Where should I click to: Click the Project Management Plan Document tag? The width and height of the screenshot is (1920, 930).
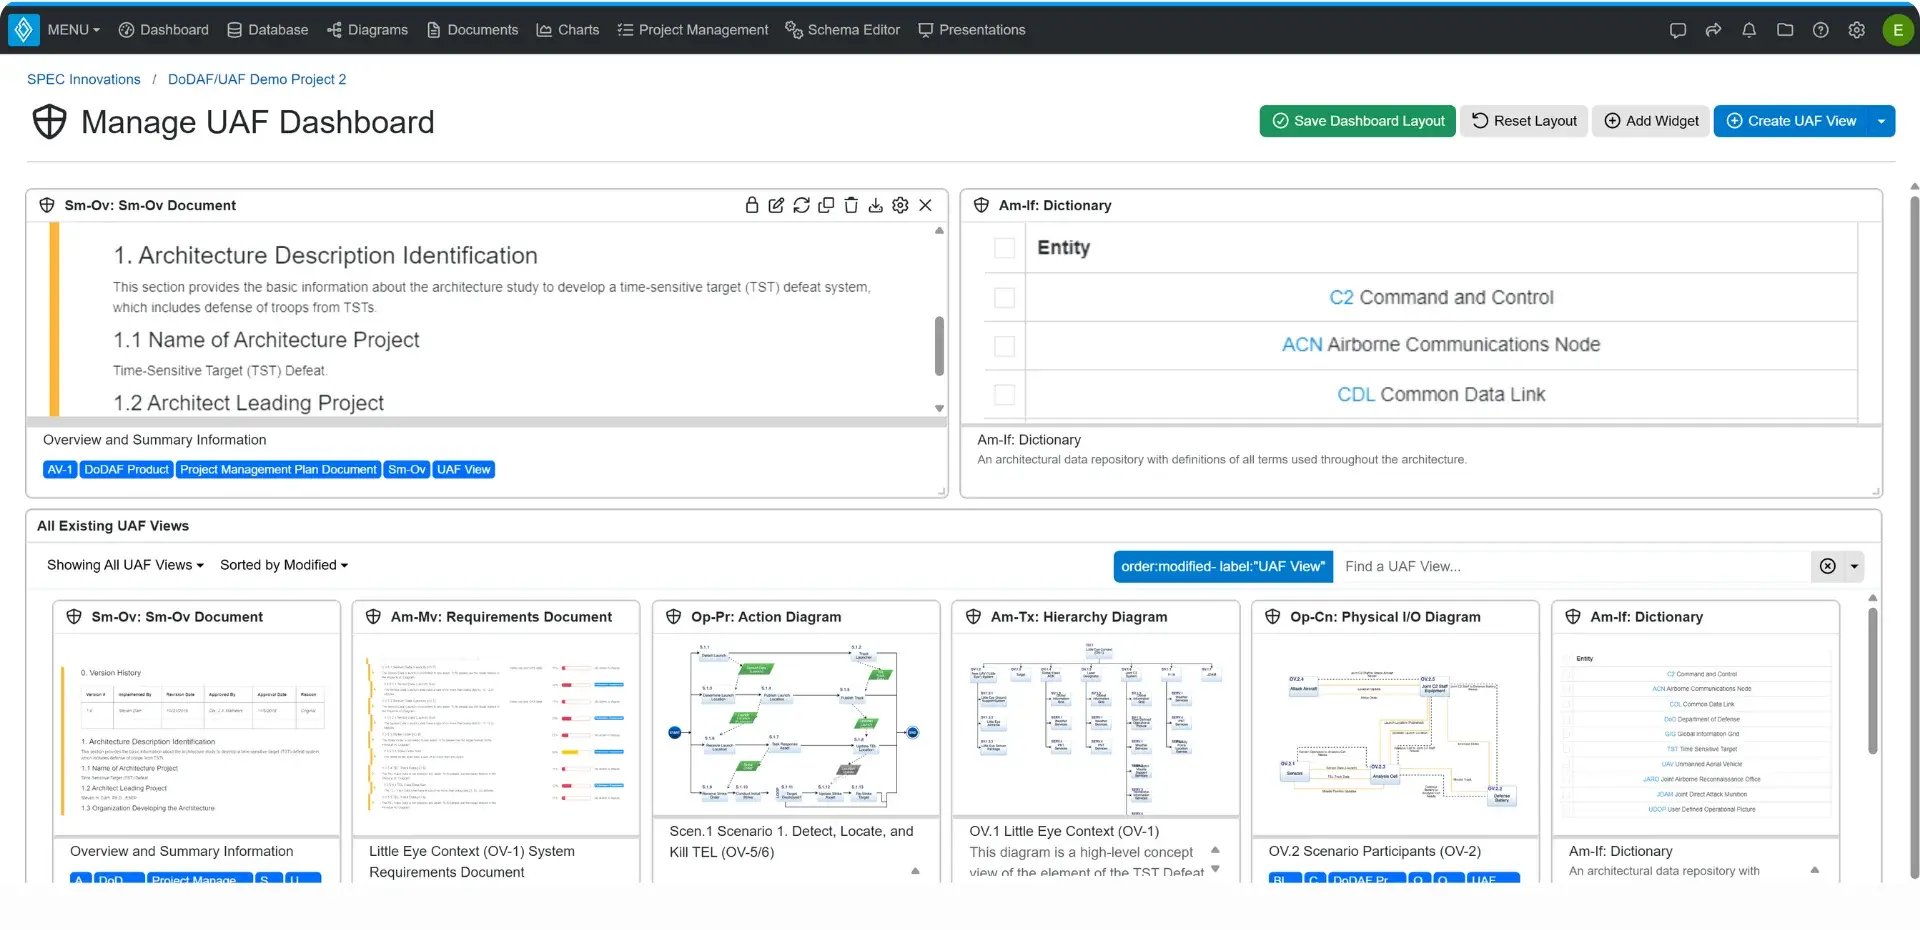click(x=278, y=469)
